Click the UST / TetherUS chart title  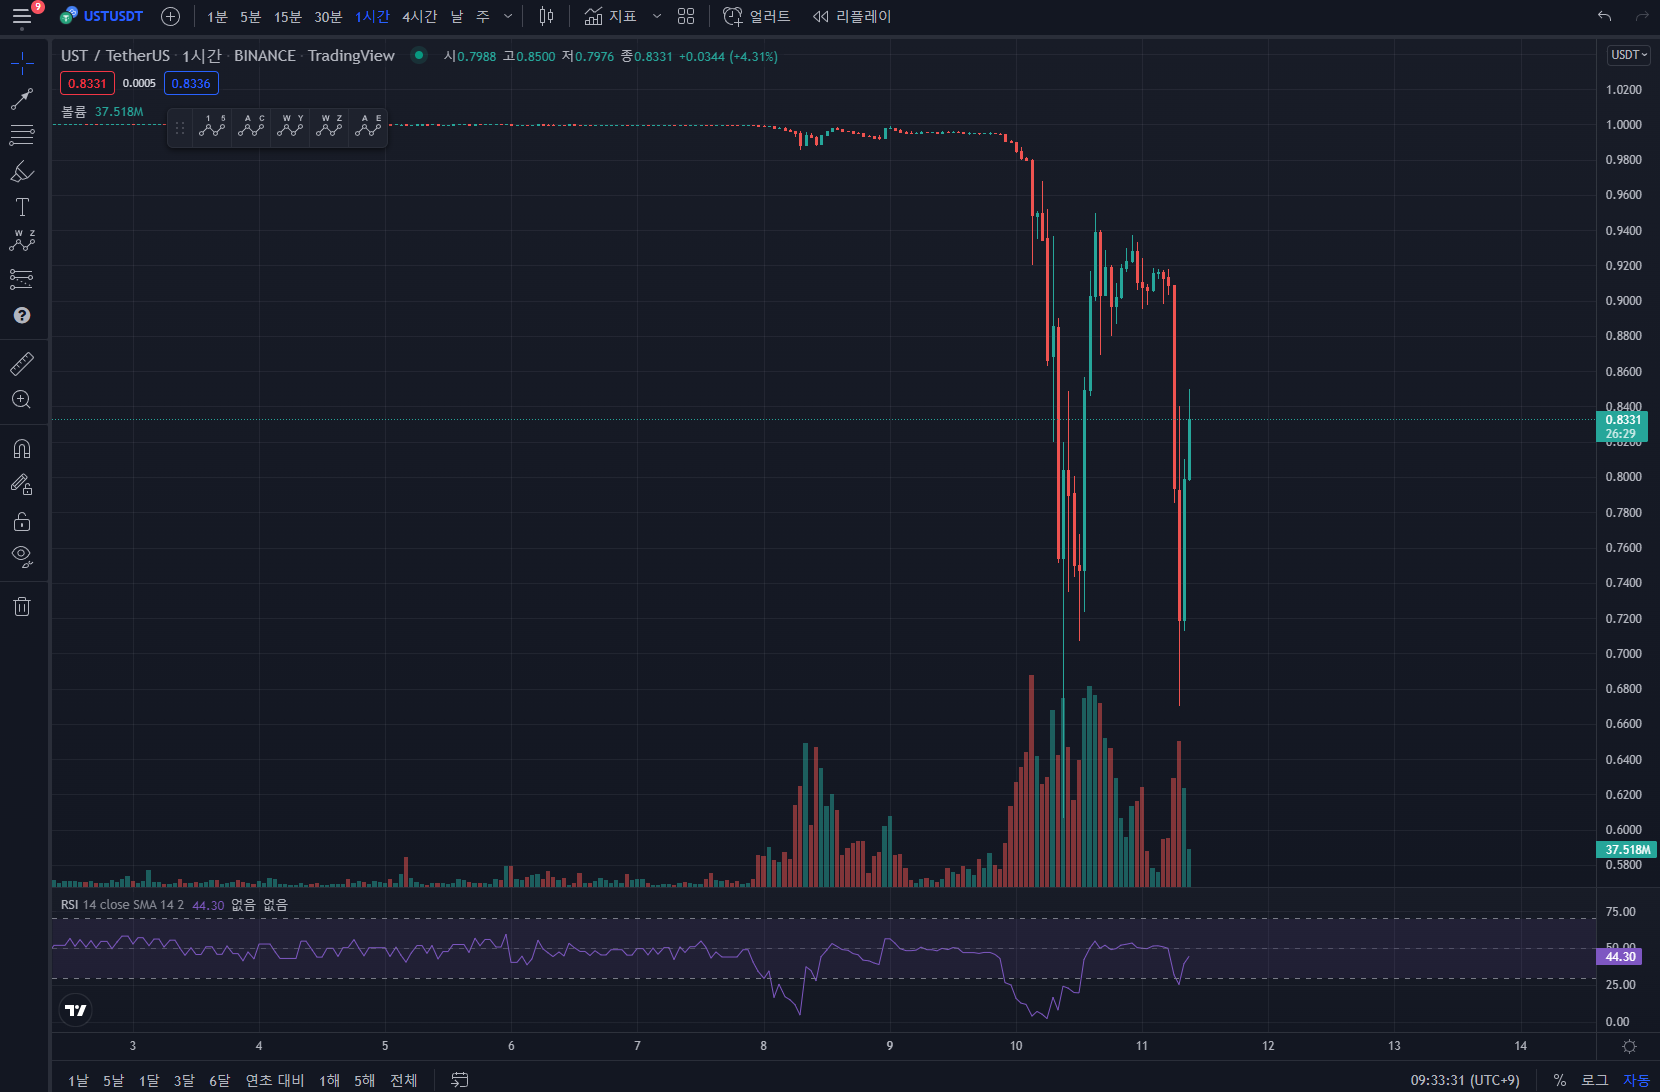115,56
